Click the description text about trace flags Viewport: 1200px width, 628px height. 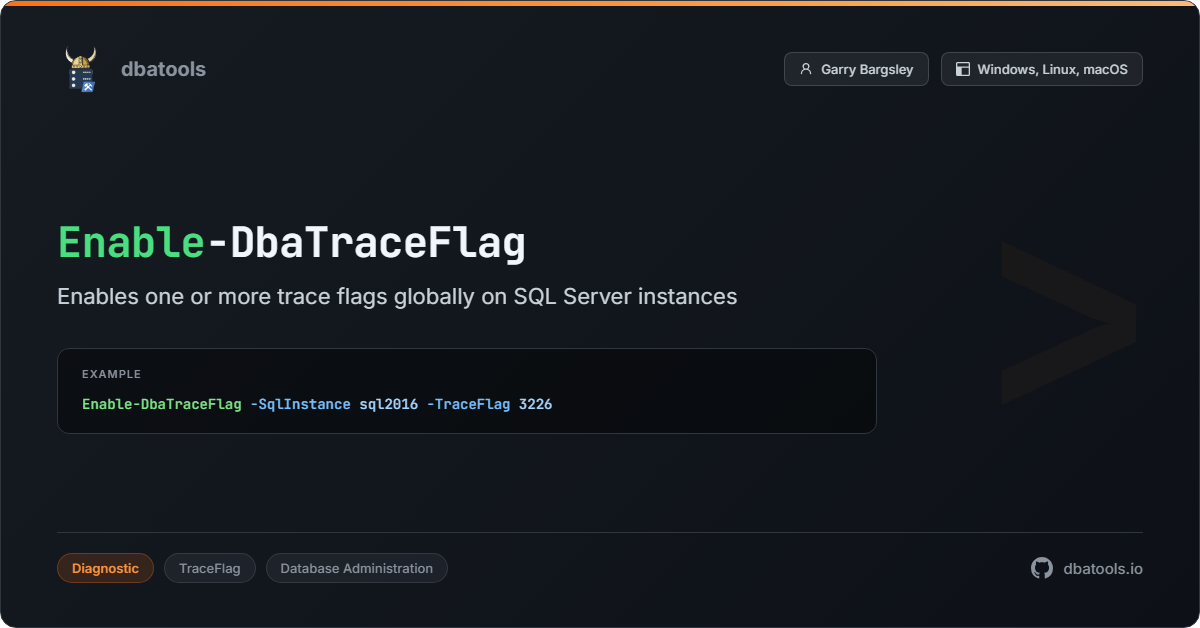(x=397, y=296)
